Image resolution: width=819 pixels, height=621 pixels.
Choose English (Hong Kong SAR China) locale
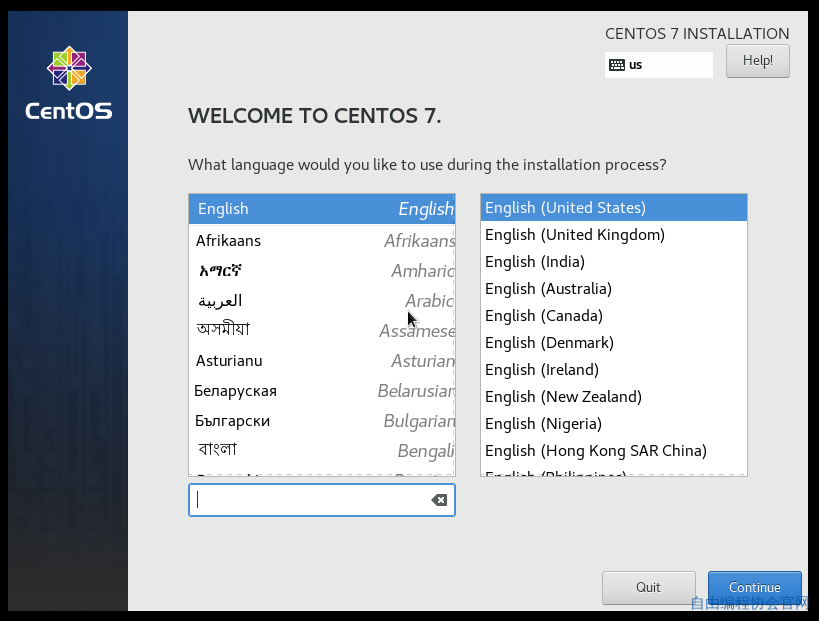click(614, 451)
